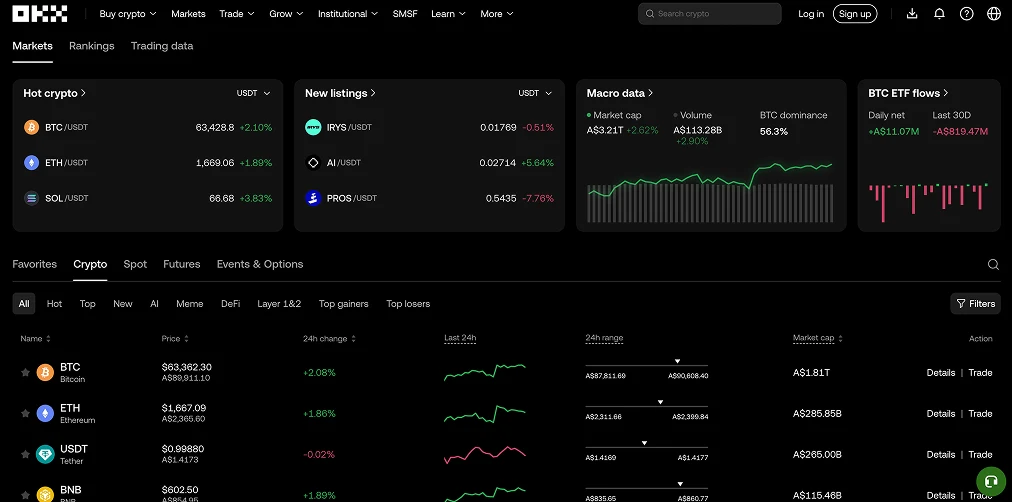The width and height of the screenshot is (1012, 502).
Task: Click the ETH coin icon in Hot crypto
Action: pyautogui.click(x=32, y=163)
